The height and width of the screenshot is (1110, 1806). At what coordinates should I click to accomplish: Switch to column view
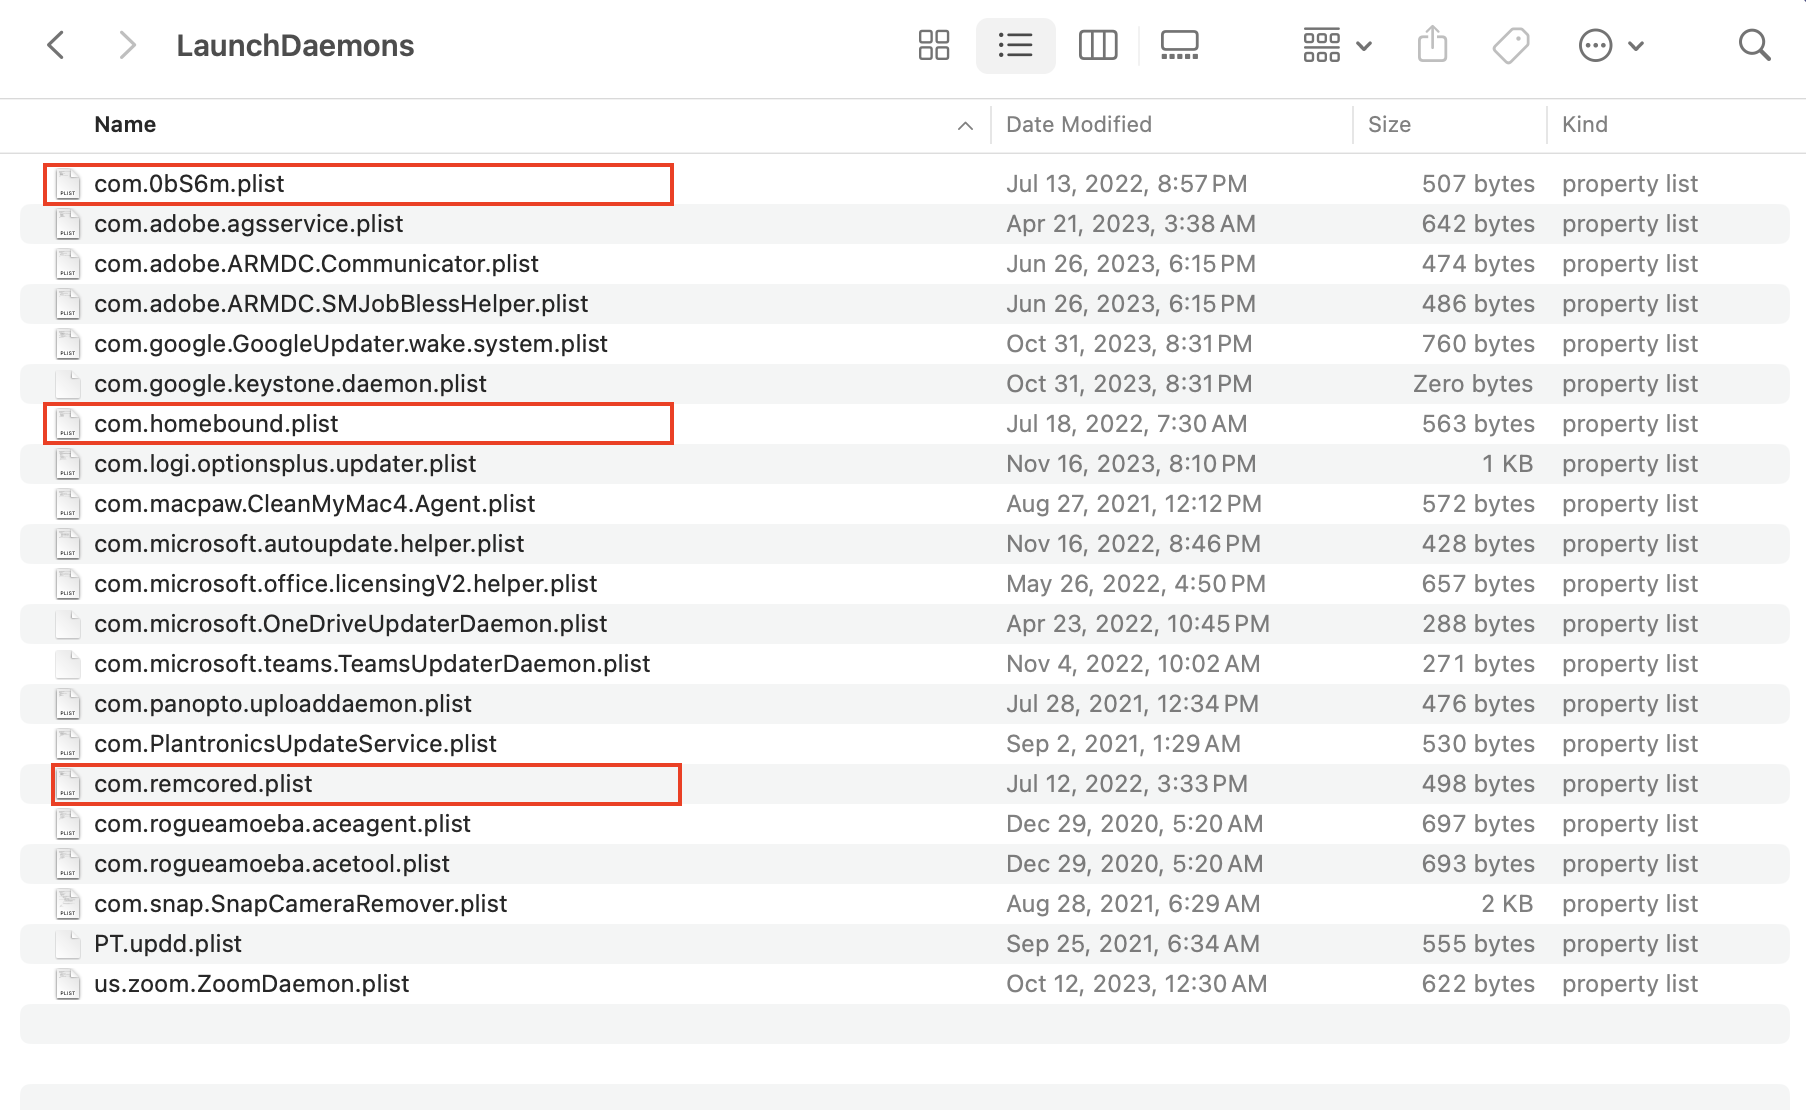(x=1097, y=45)
